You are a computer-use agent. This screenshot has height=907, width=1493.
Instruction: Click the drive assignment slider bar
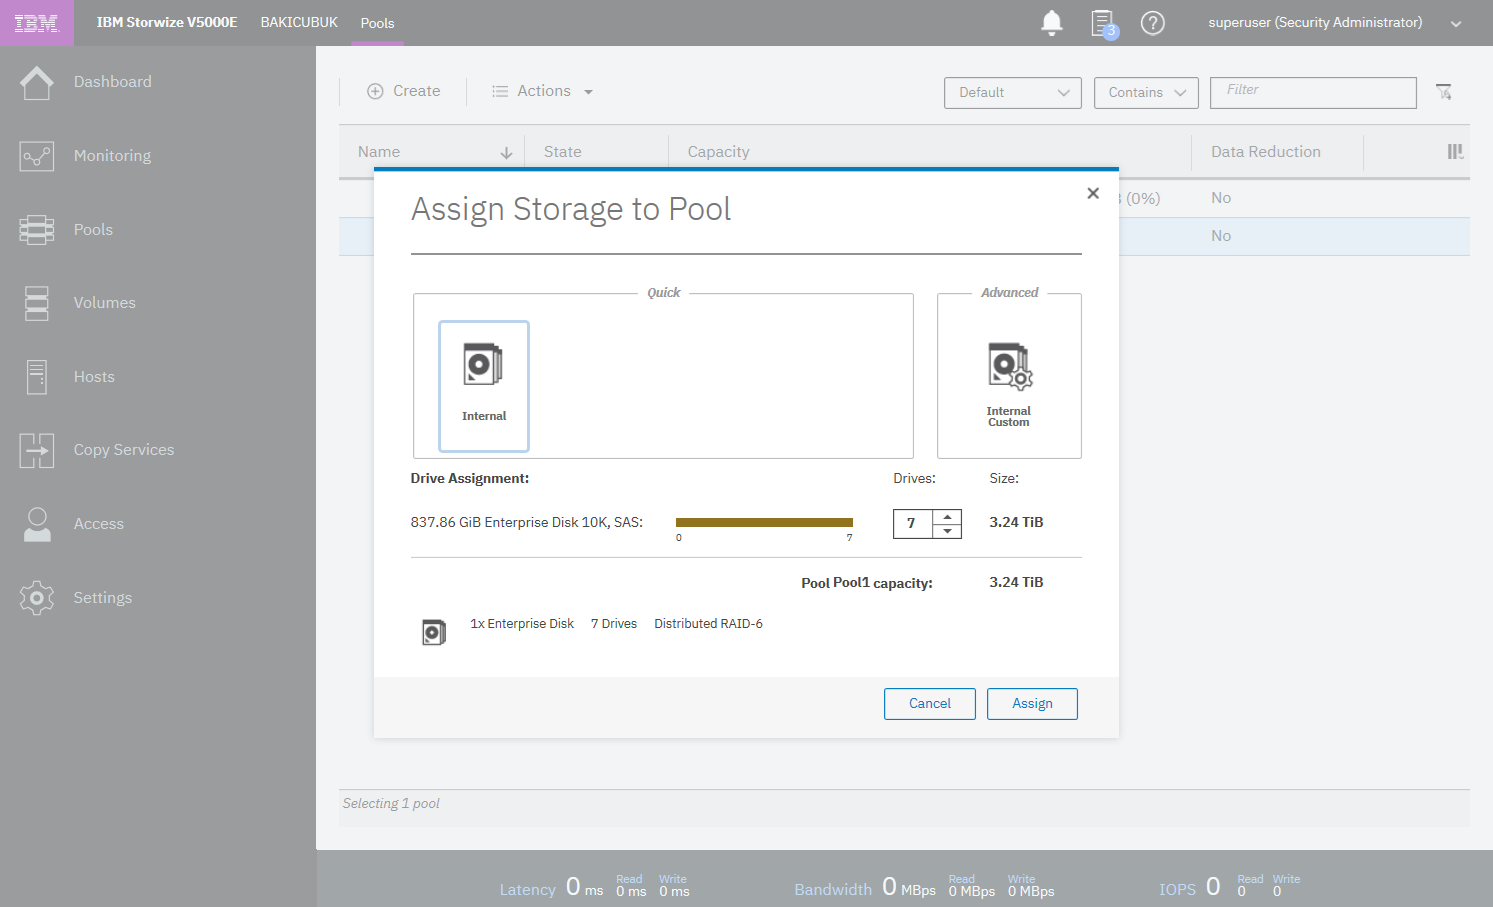764,522
